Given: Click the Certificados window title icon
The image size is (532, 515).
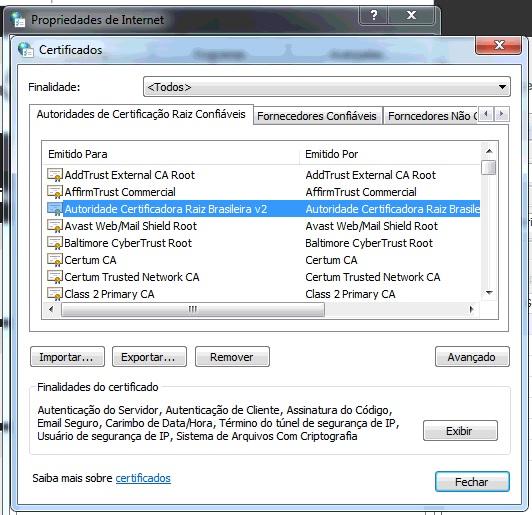Looking at the screenshot, I should (x=26, y=50).
